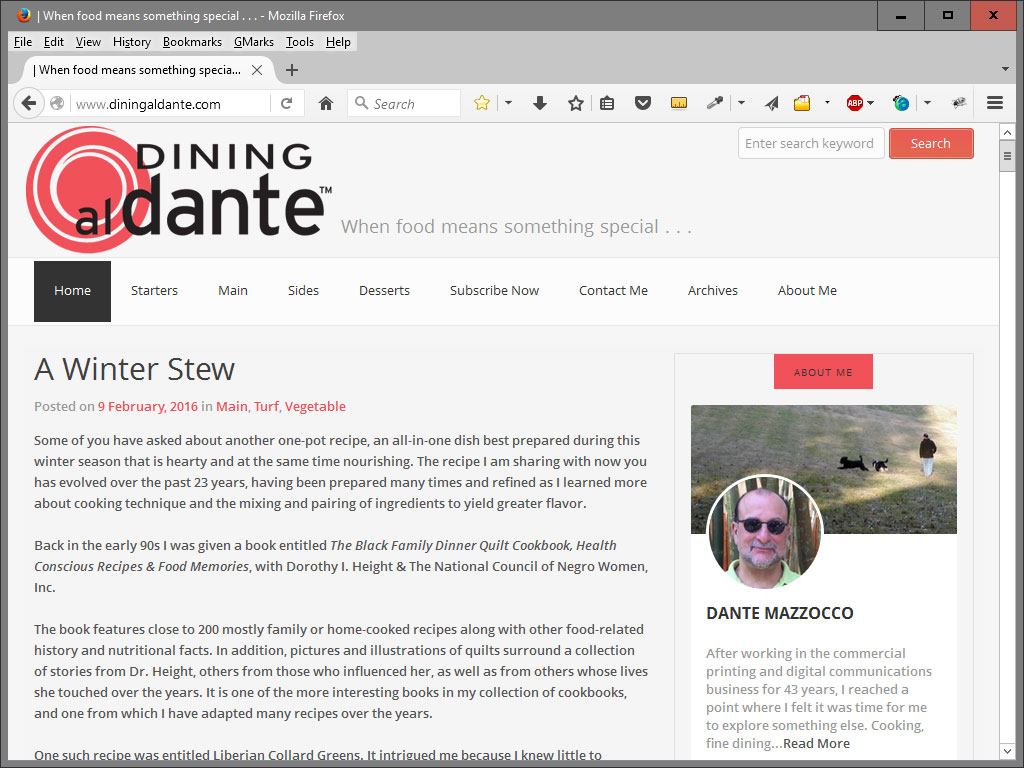1024x768 pixels.
Task: Open the Archives page
Action: tap(712, 291)
